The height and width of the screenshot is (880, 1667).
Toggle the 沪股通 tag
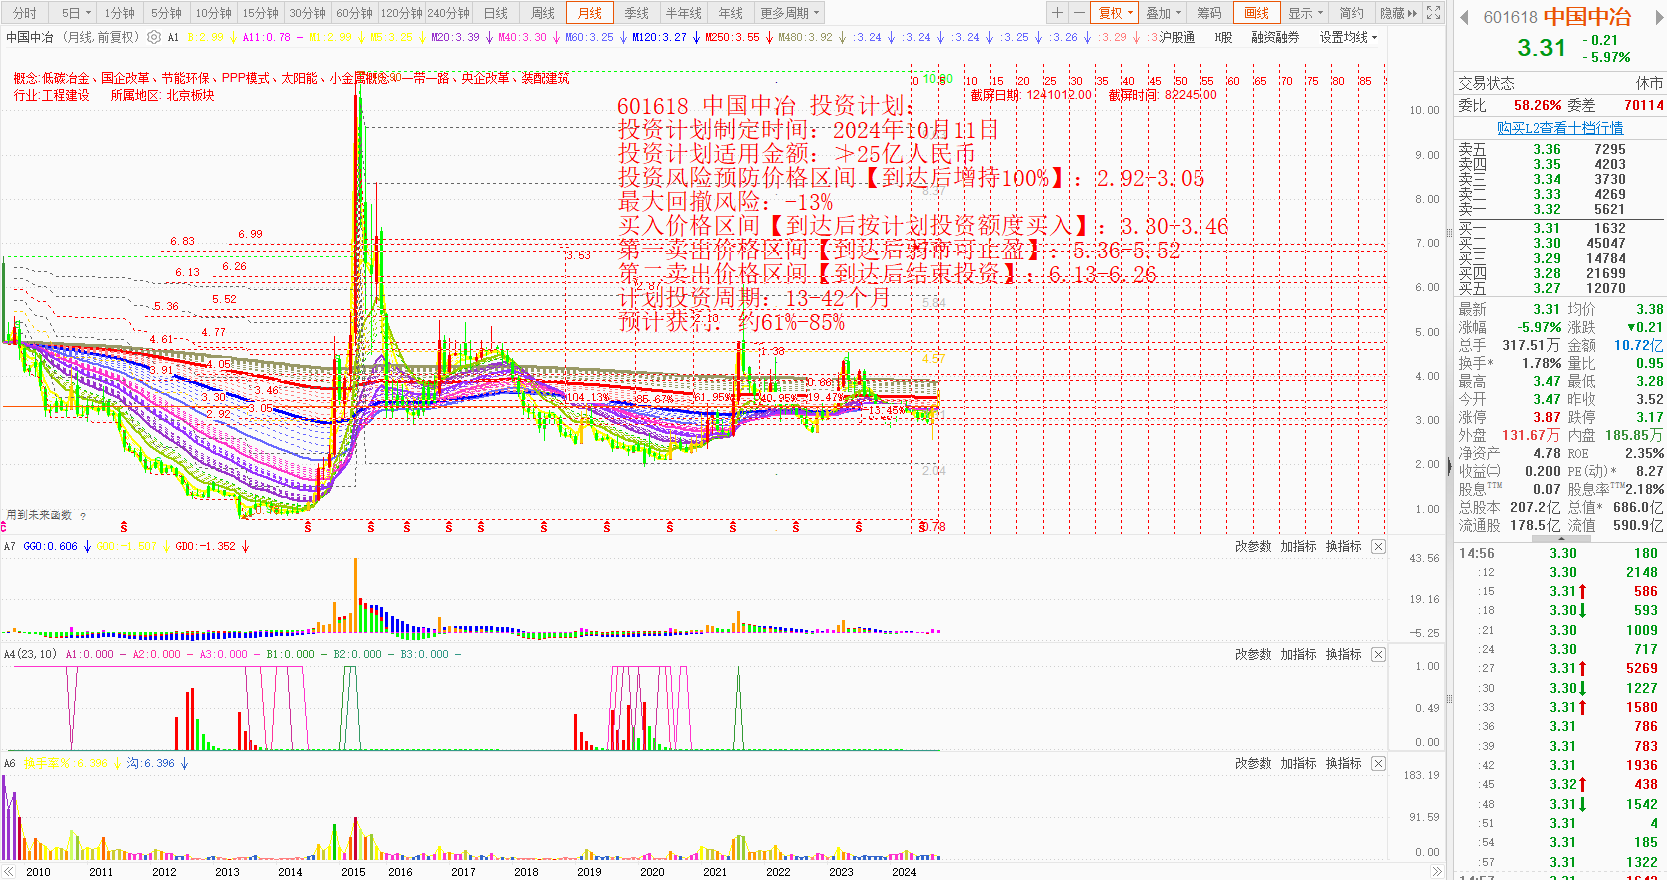coord(1177,37)
